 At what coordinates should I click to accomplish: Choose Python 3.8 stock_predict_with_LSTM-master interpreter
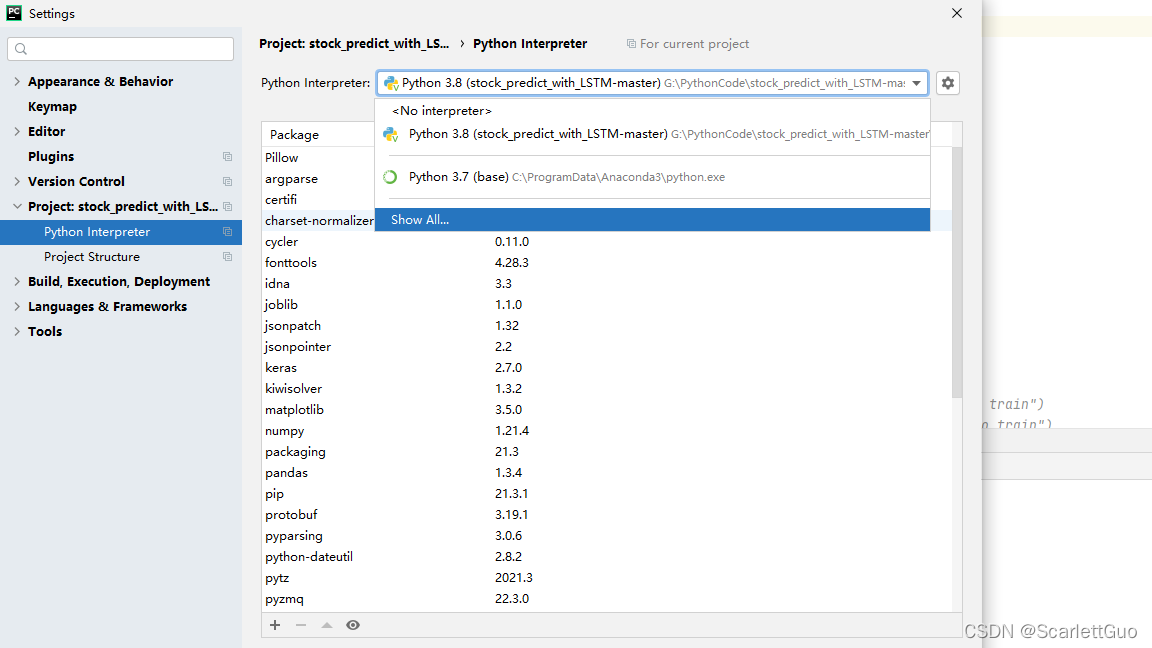[652, 134]
